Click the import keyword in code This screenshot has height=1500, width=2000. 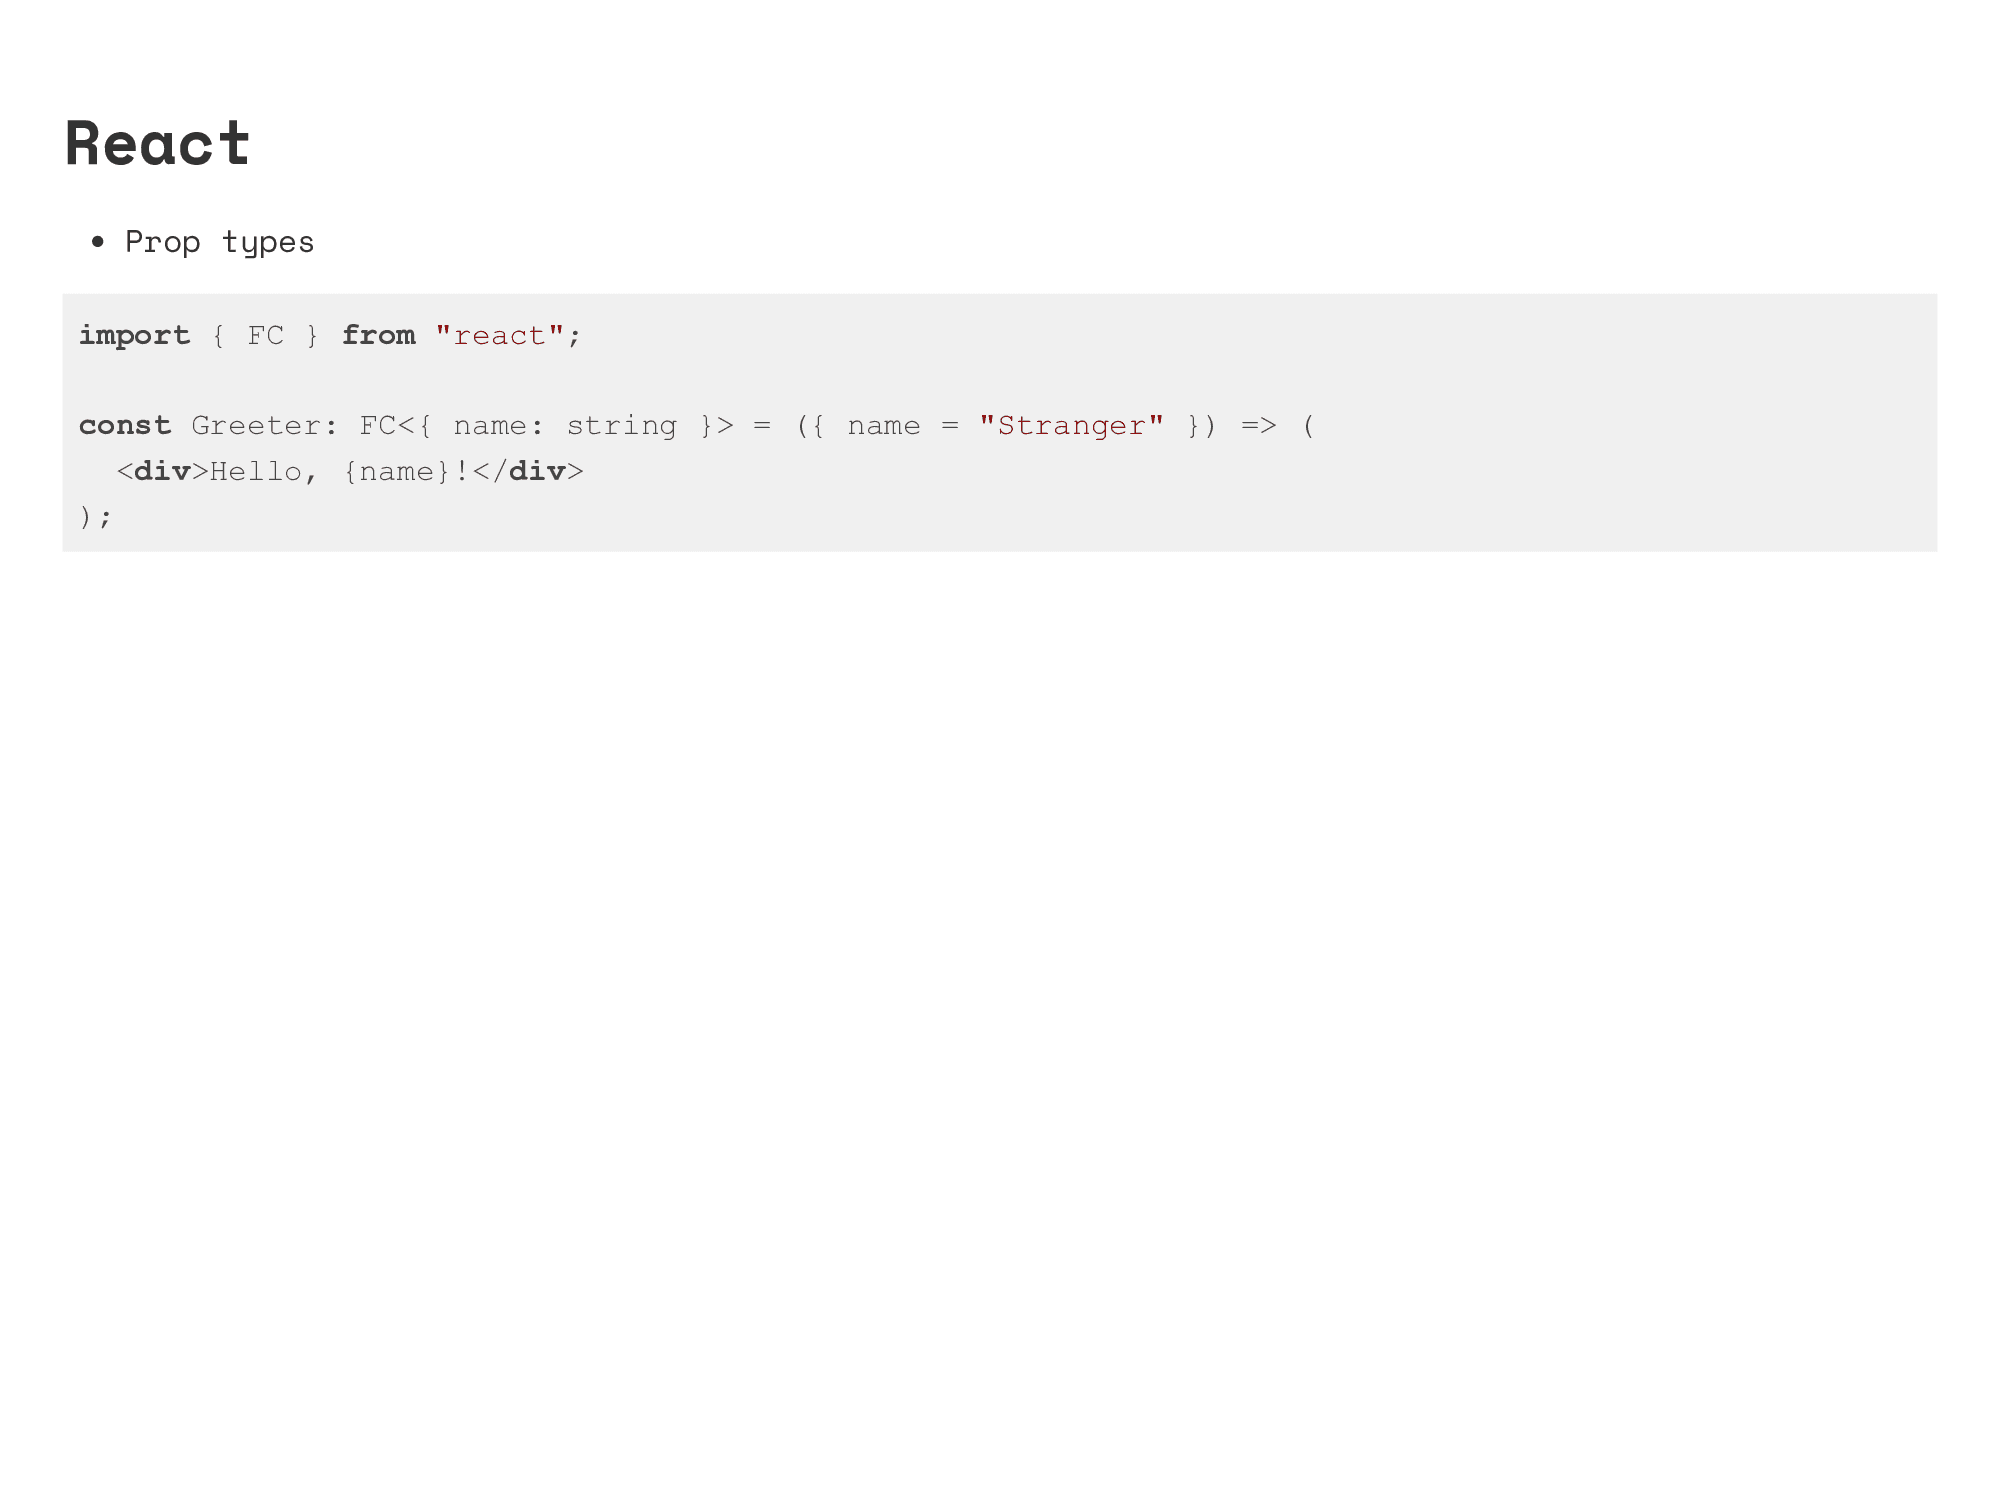pos(134,335)
